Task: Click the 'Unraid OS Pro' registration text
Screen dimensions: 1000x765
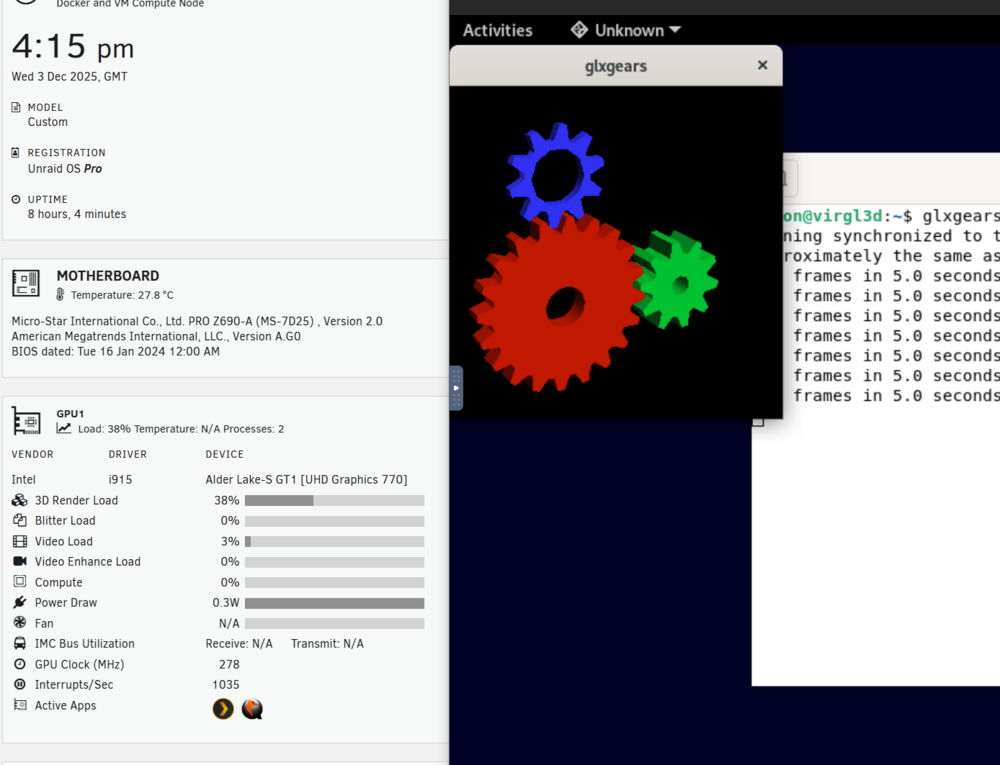Action: tap(64, 168)
